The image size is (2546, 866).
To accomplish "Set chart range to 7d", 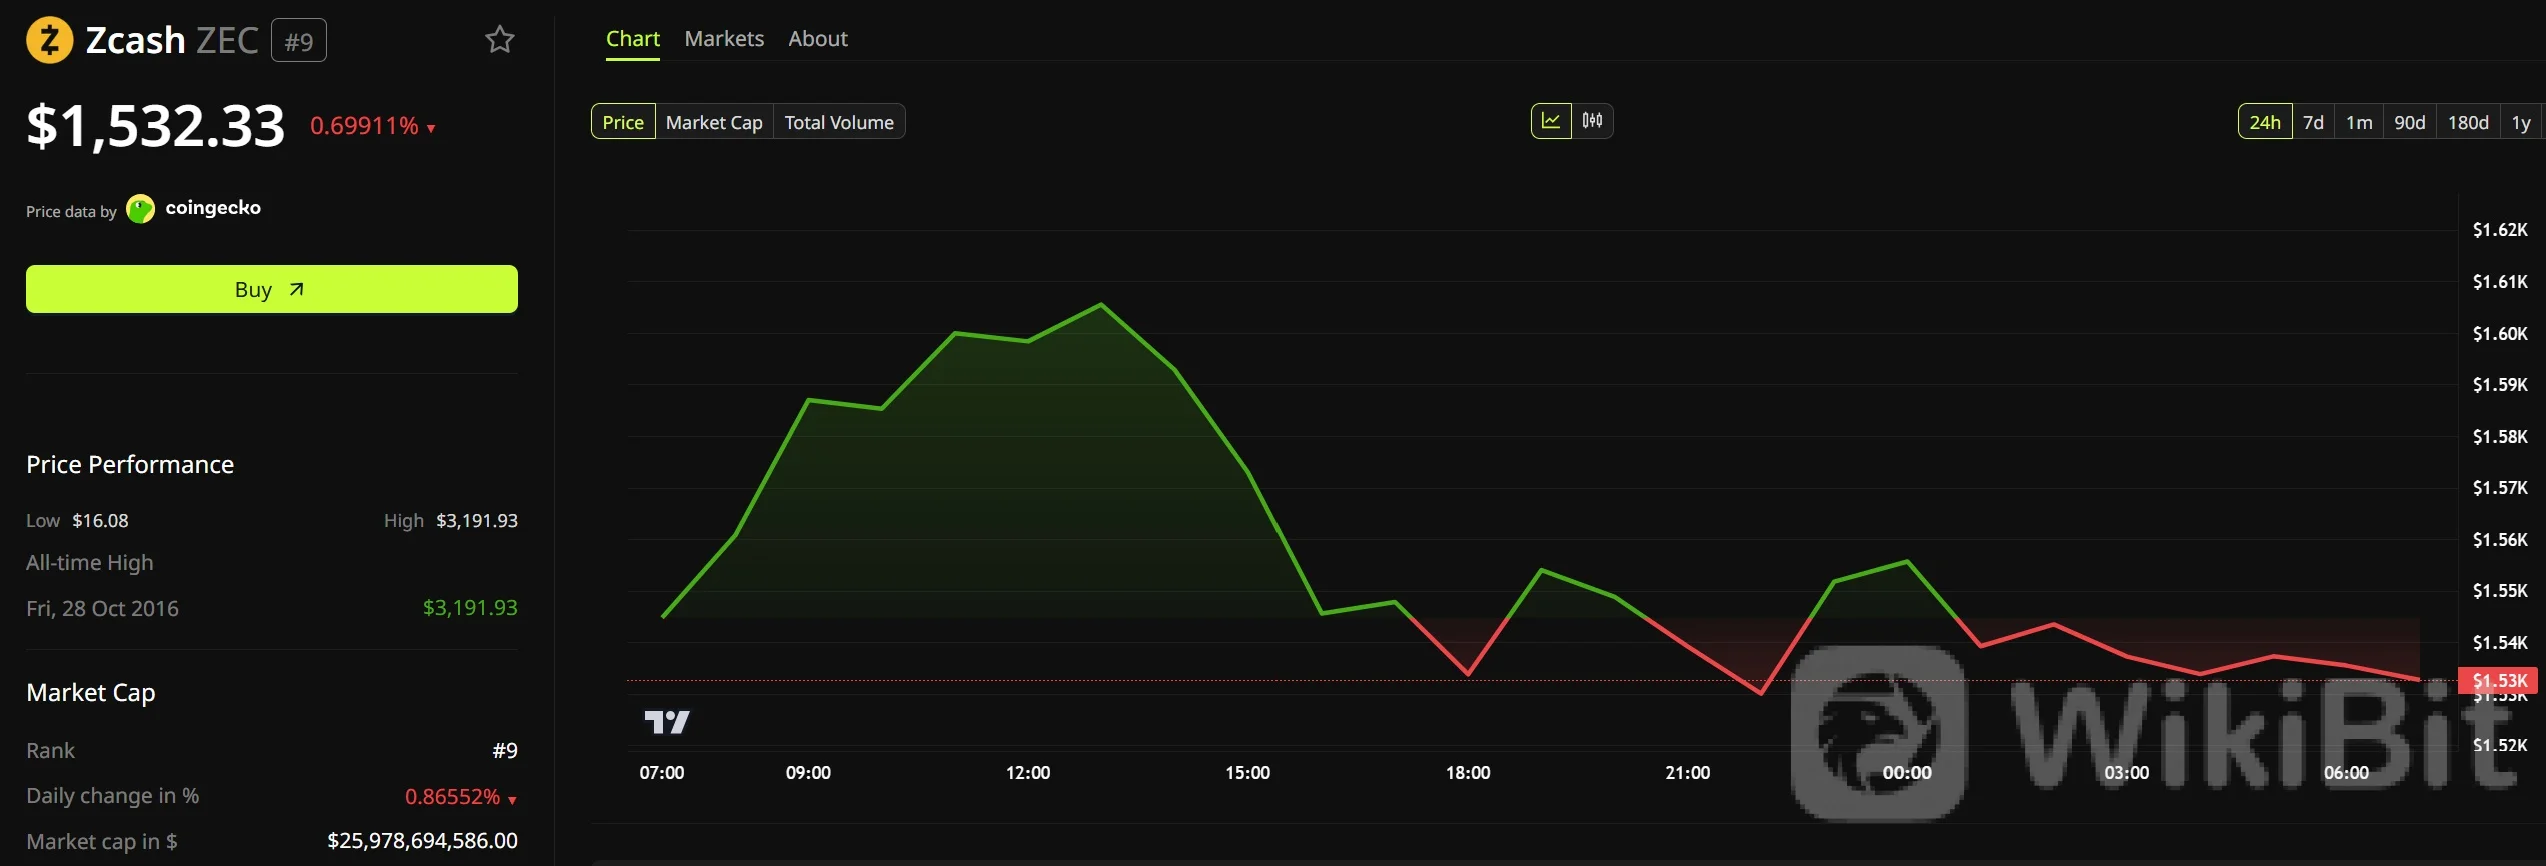I will [x=2313, y=122].
